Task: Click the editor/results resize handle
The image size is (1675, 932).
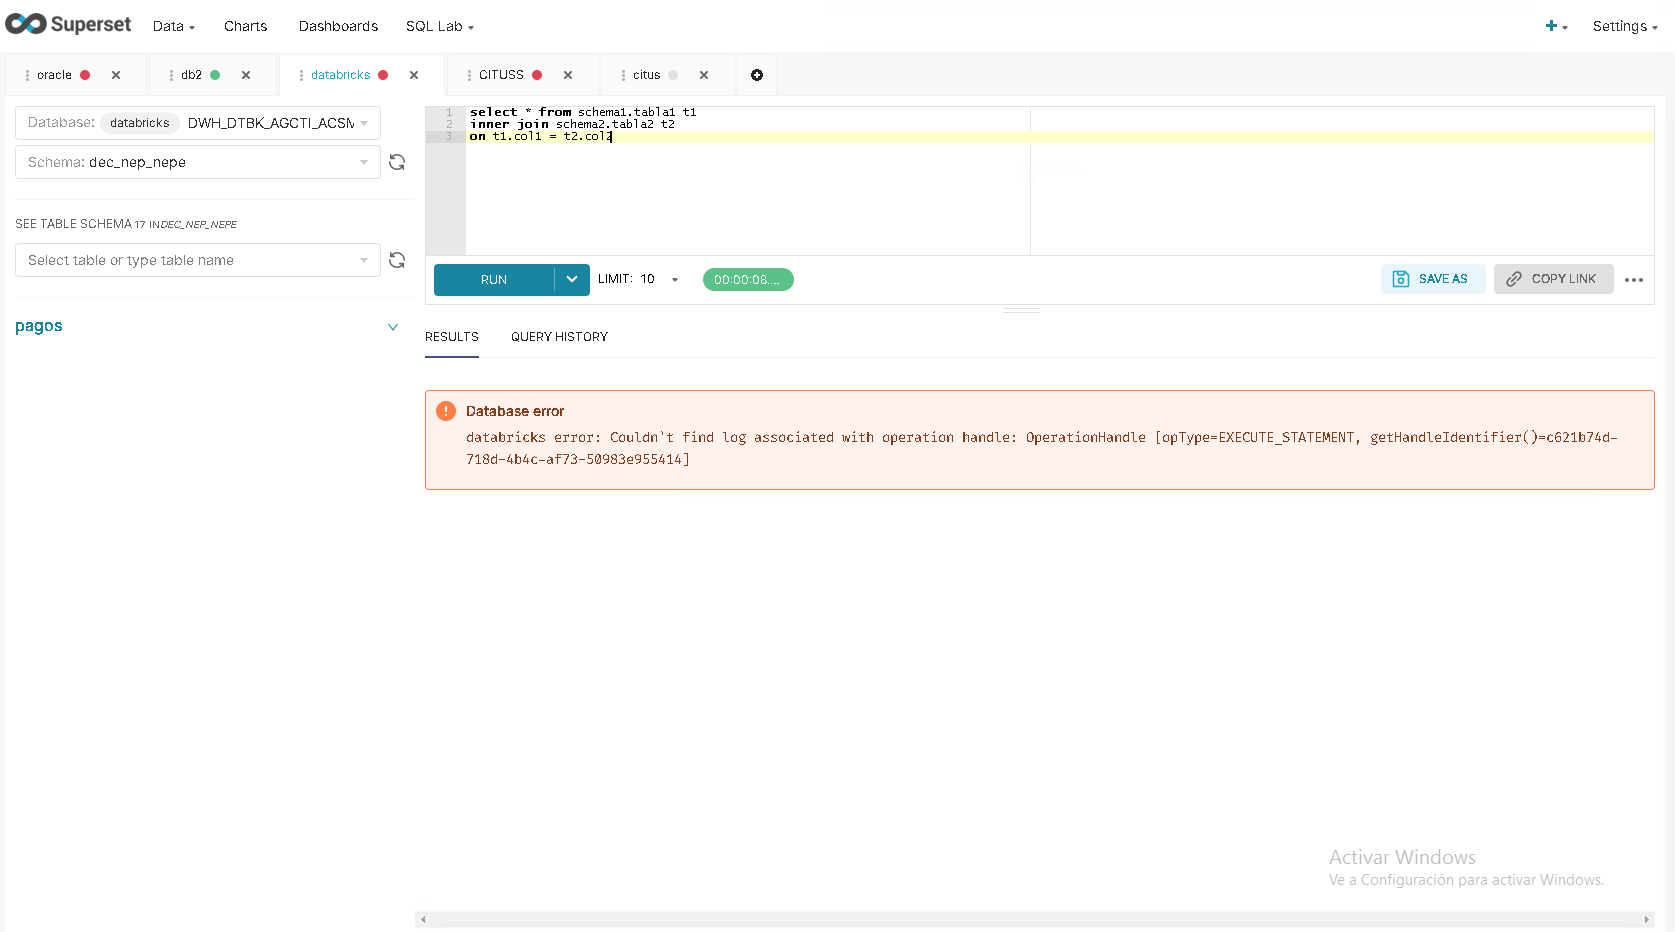Action: click(x=1021, y=311)
